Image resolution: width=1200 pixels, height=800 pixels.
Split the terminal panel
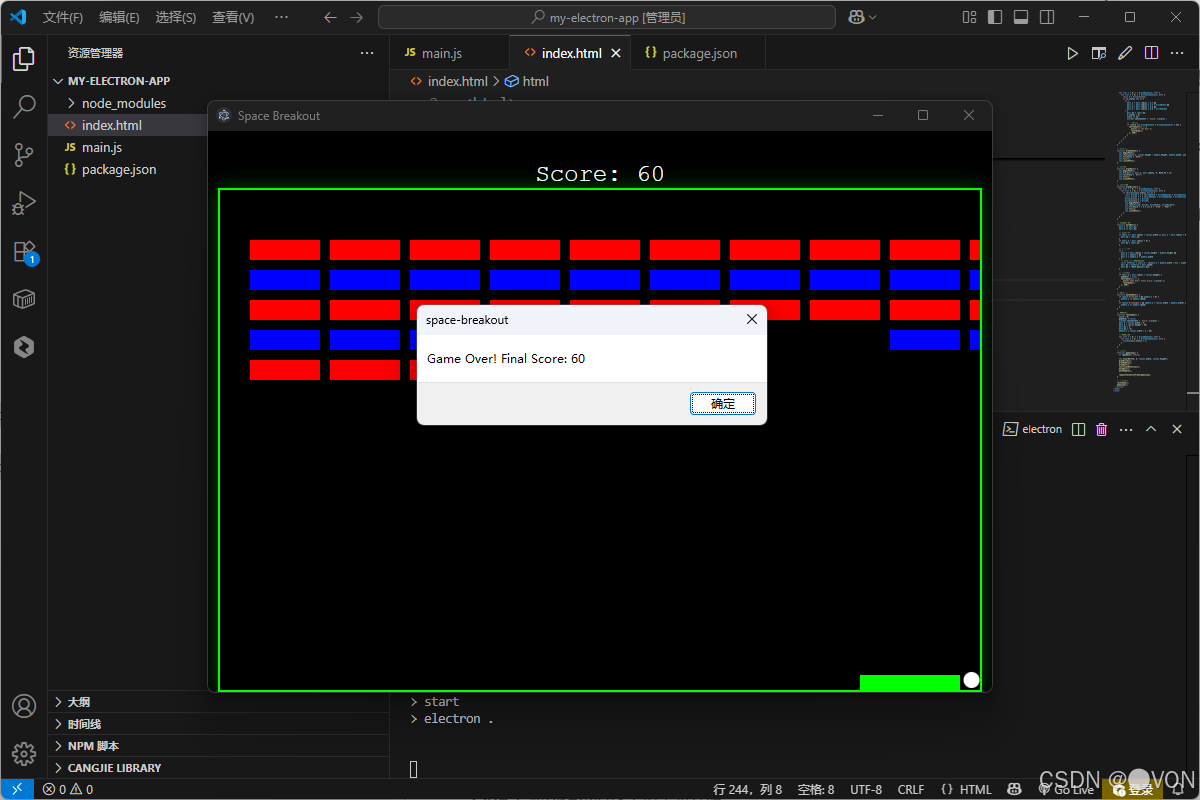pyautogui.click(x=1078, y=429)
